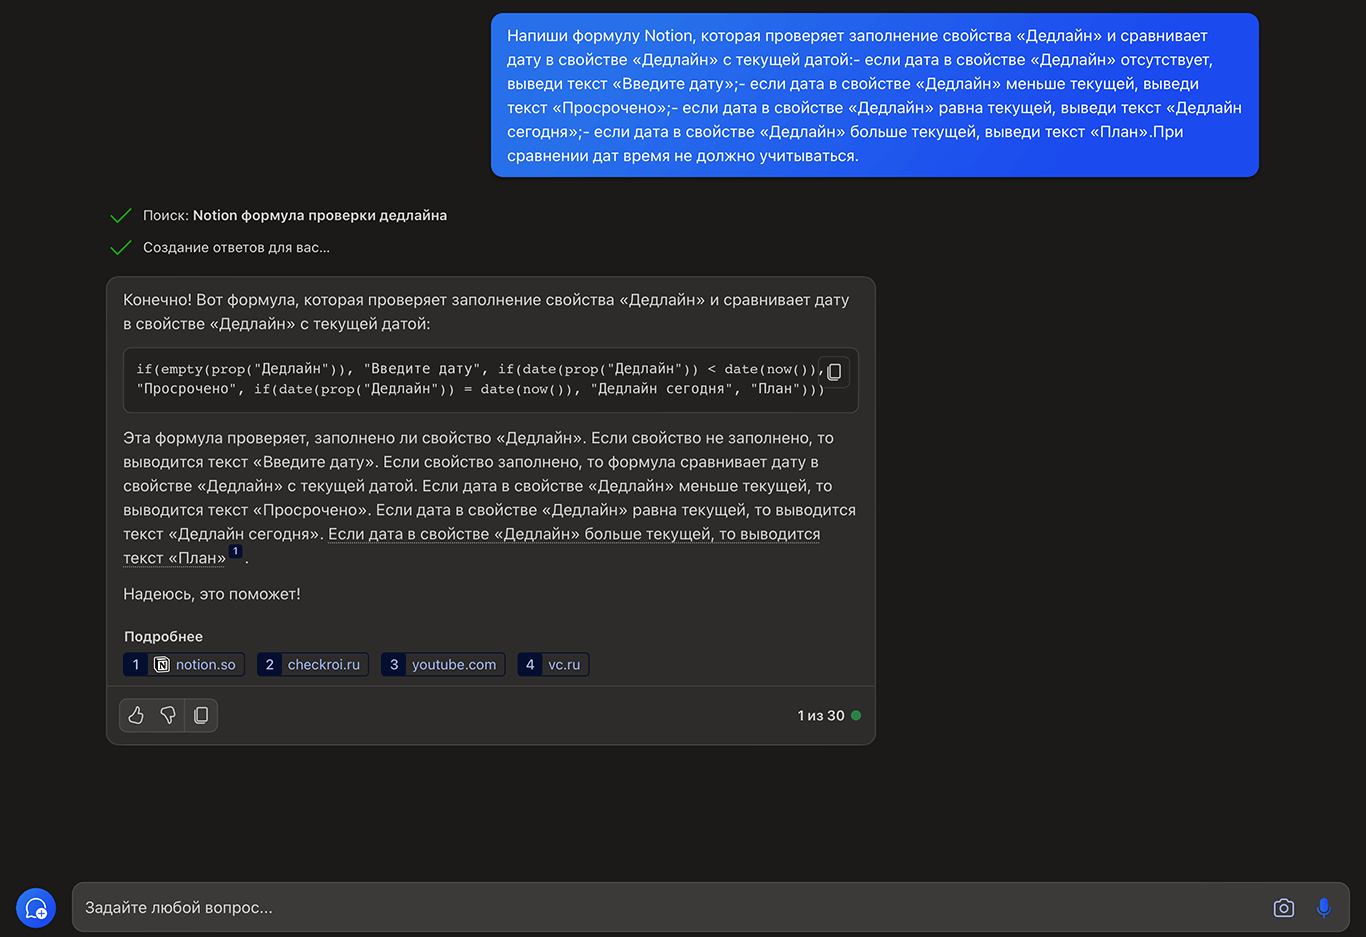Click 'Надеюсь, это поможет!' text
The height and width of the screenshot is (937, 1366).
click(212, 594)
